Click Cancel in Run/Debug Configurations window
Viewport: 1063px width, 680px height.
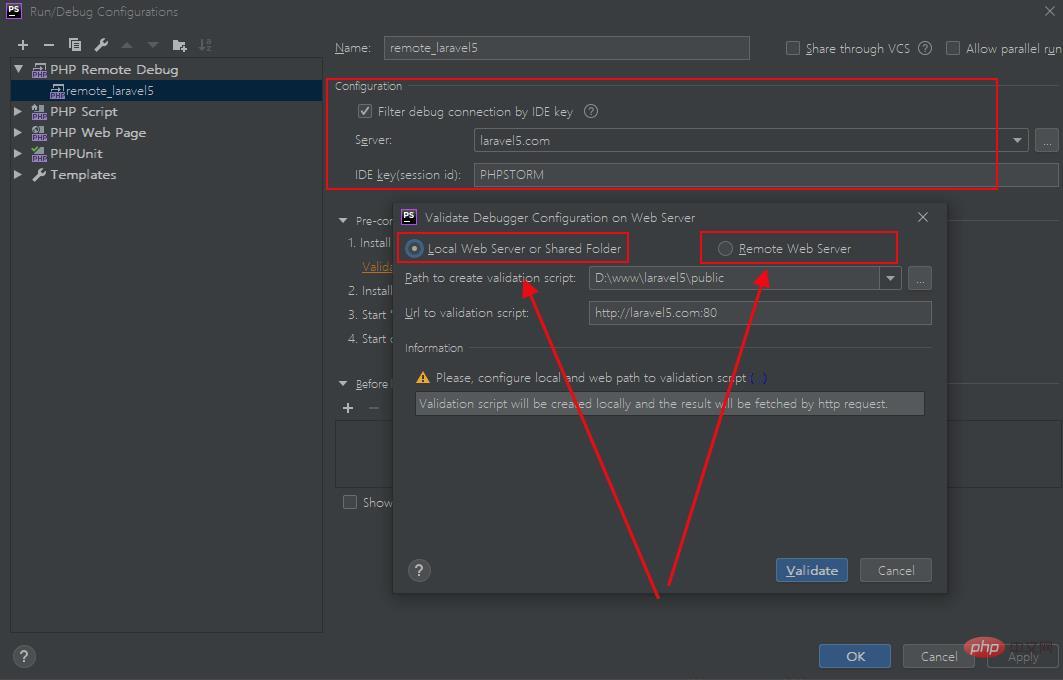938,656
